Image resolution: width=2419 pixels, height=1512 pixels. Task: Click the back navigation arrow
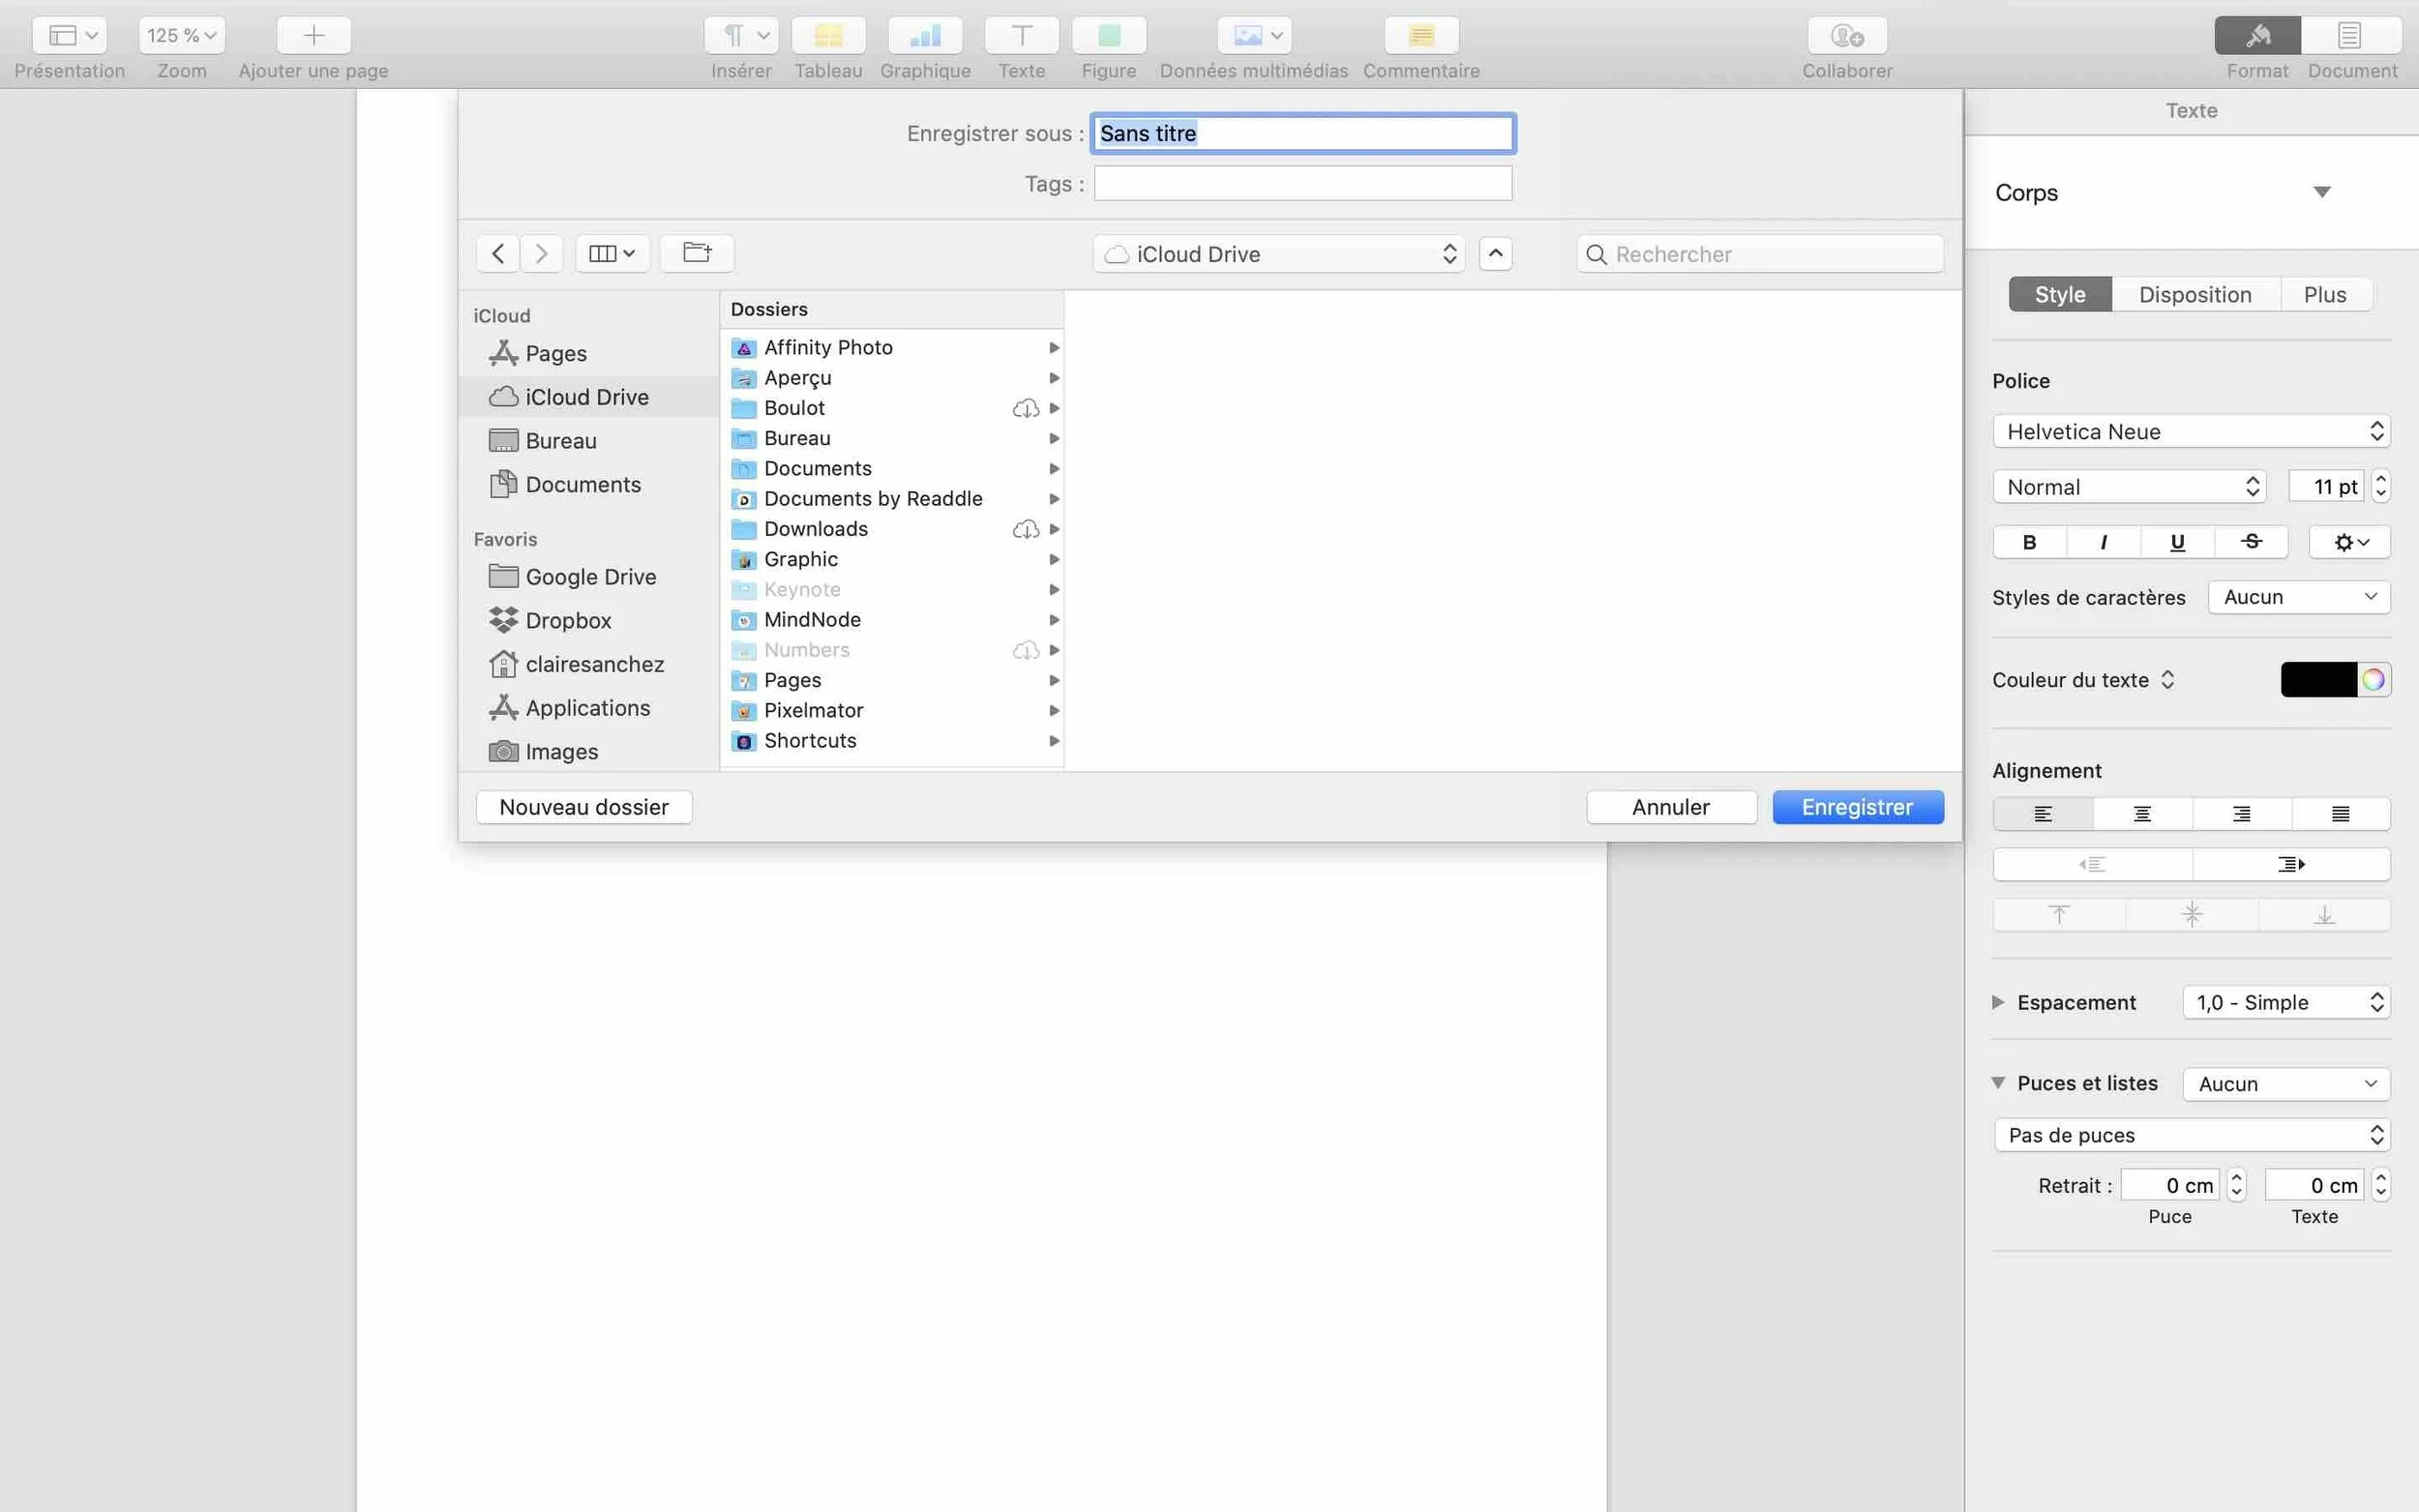(x=497, y=253)
